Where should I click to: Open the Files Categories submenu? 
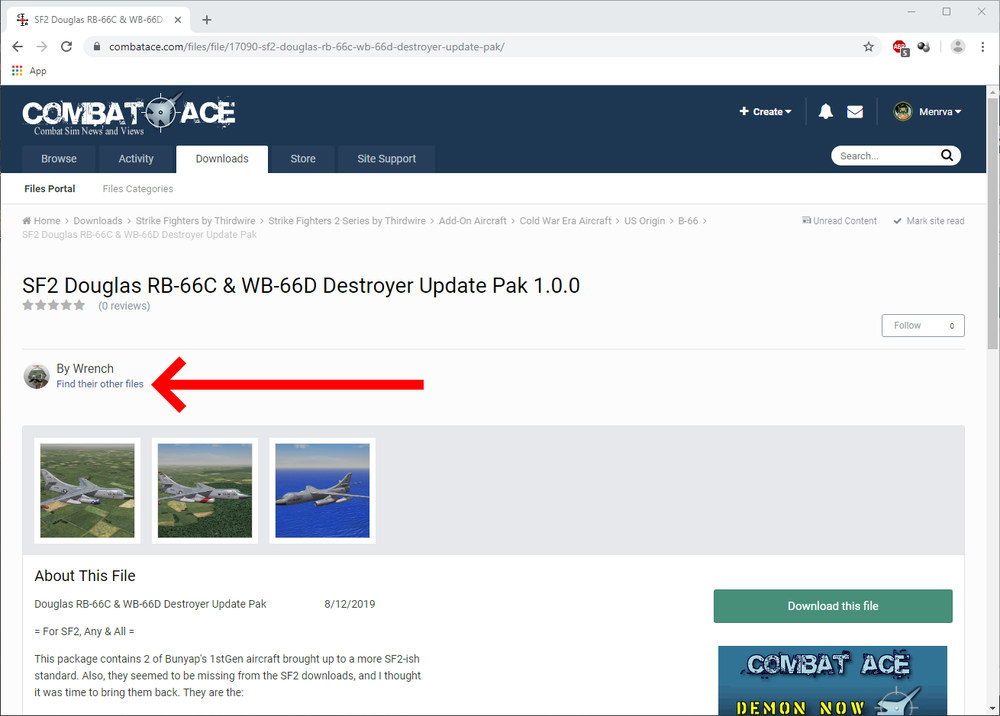coord(138,189)
